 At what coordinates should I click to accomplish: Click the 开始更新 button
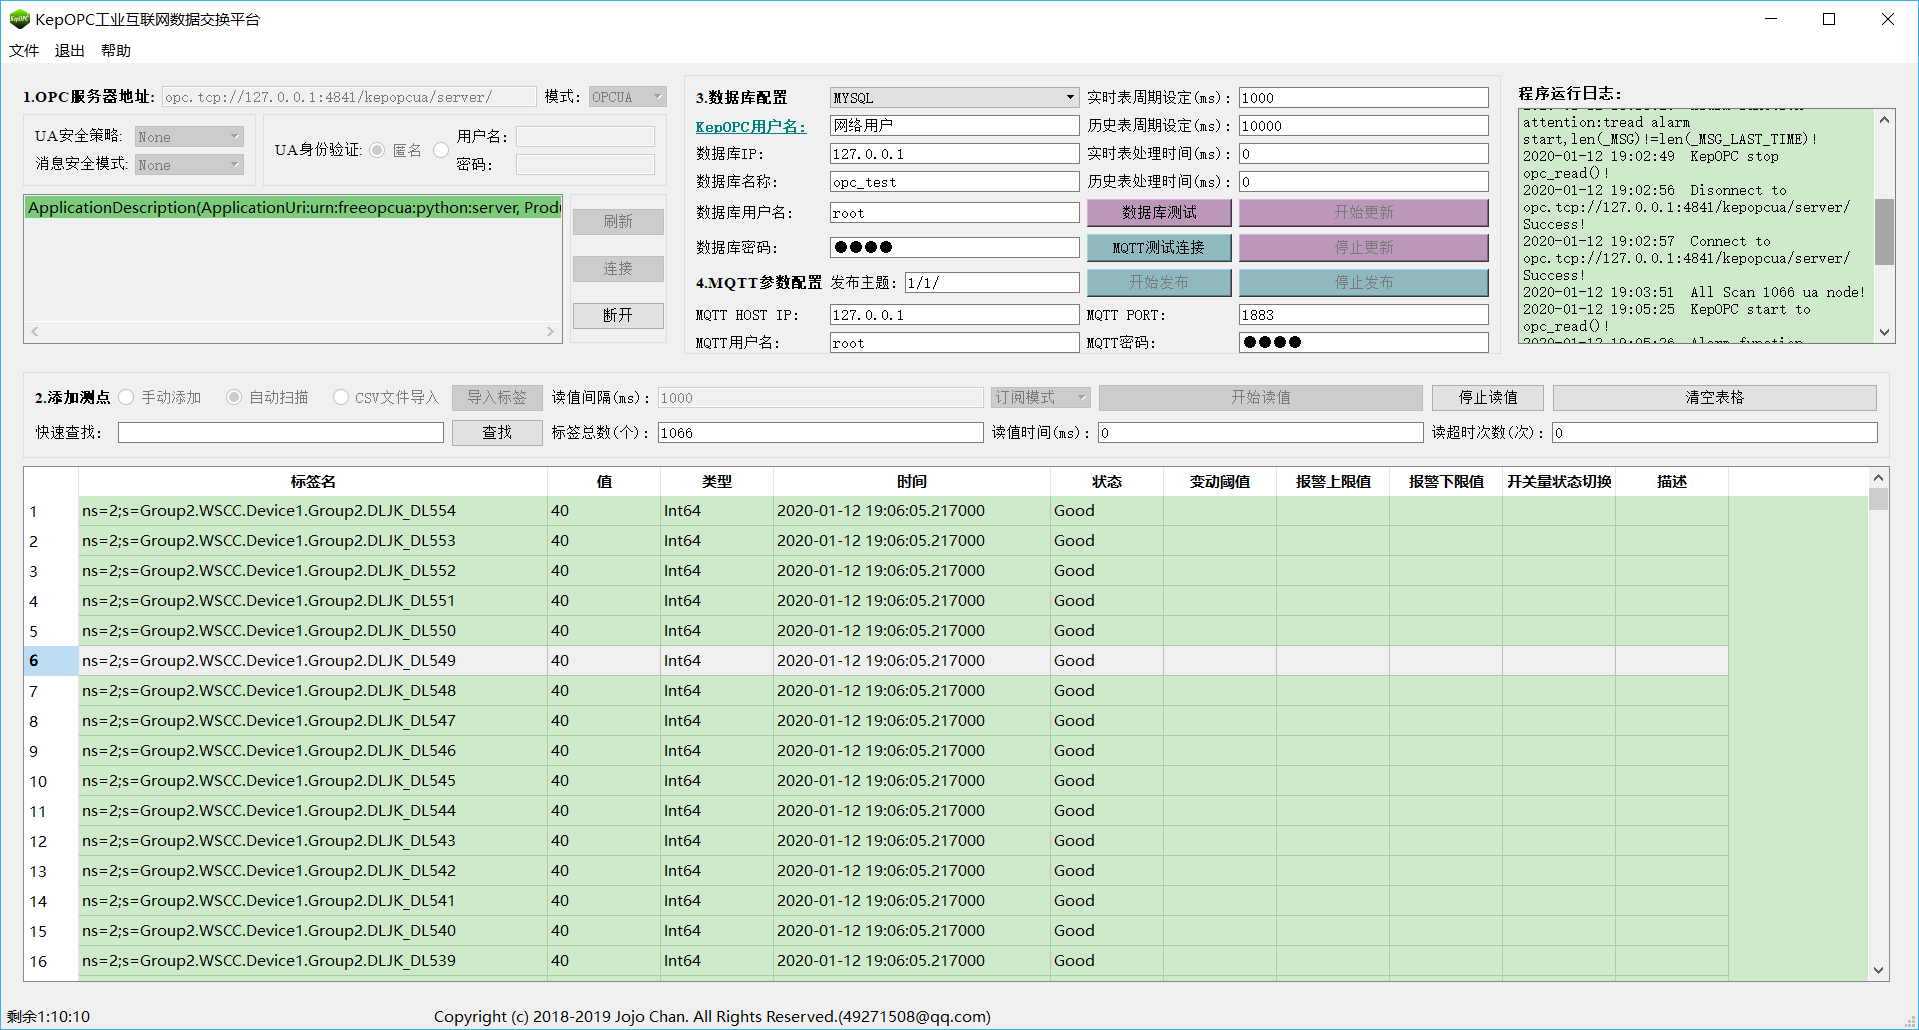1364,213
